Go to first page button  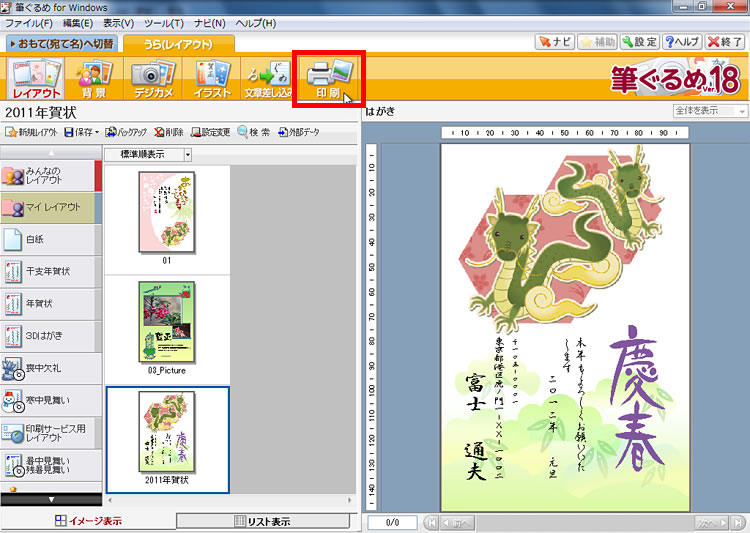[x=431, y=522]
